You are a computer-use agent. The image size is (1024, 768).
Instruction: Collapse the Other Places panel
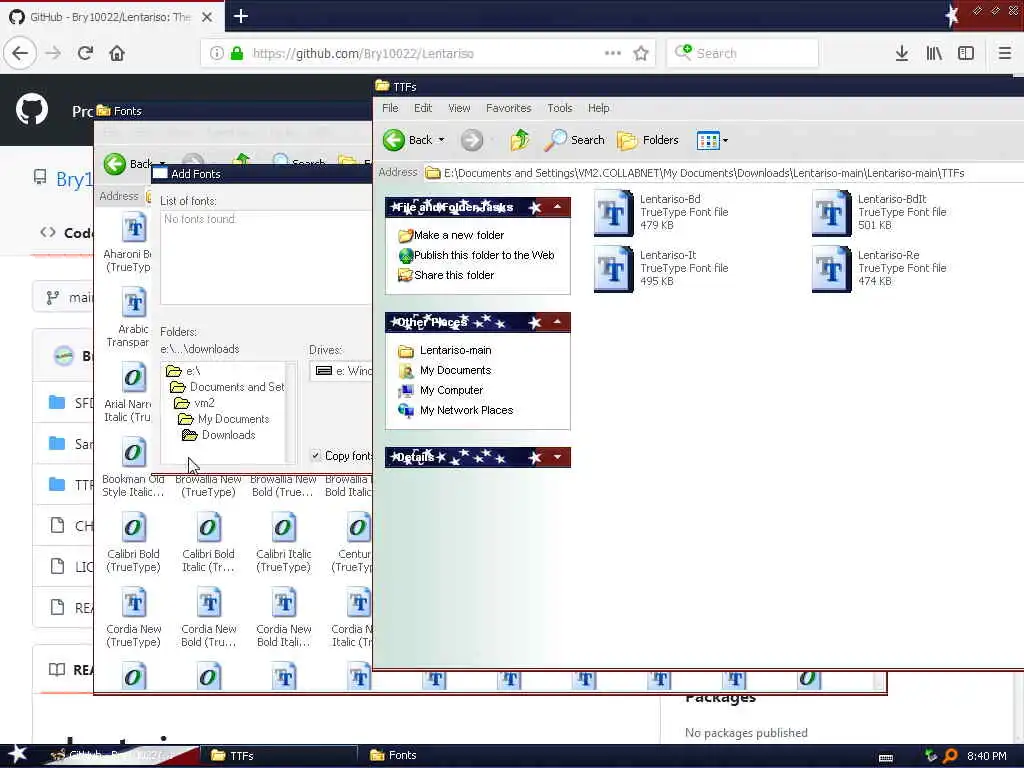click(557, 322)
